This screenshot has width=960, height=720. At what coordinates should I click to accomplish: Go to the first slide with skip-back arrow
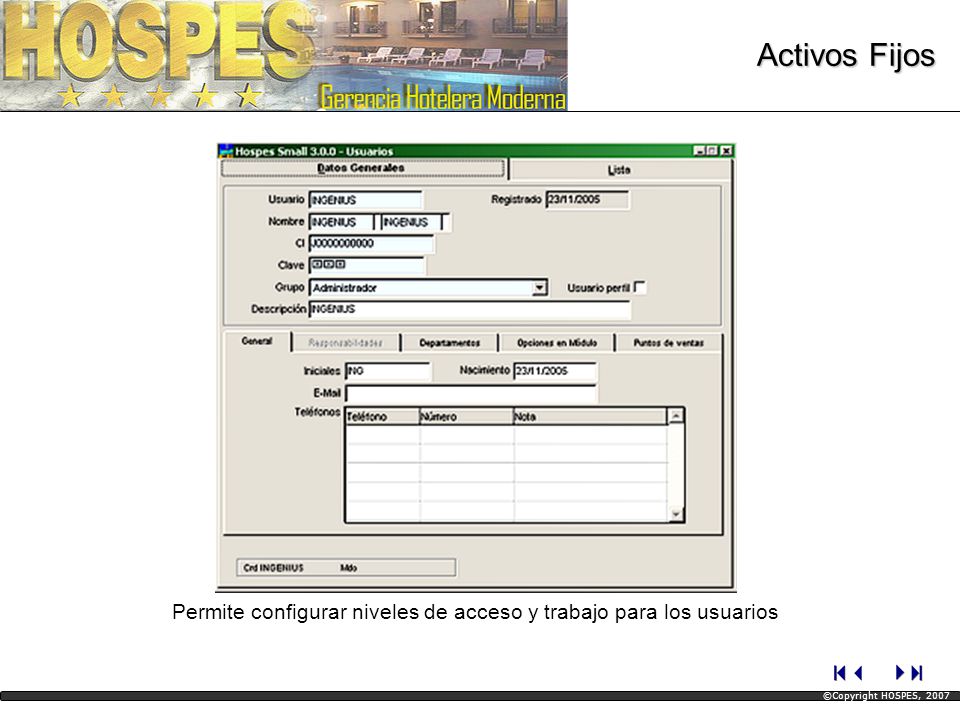point(839,673)
